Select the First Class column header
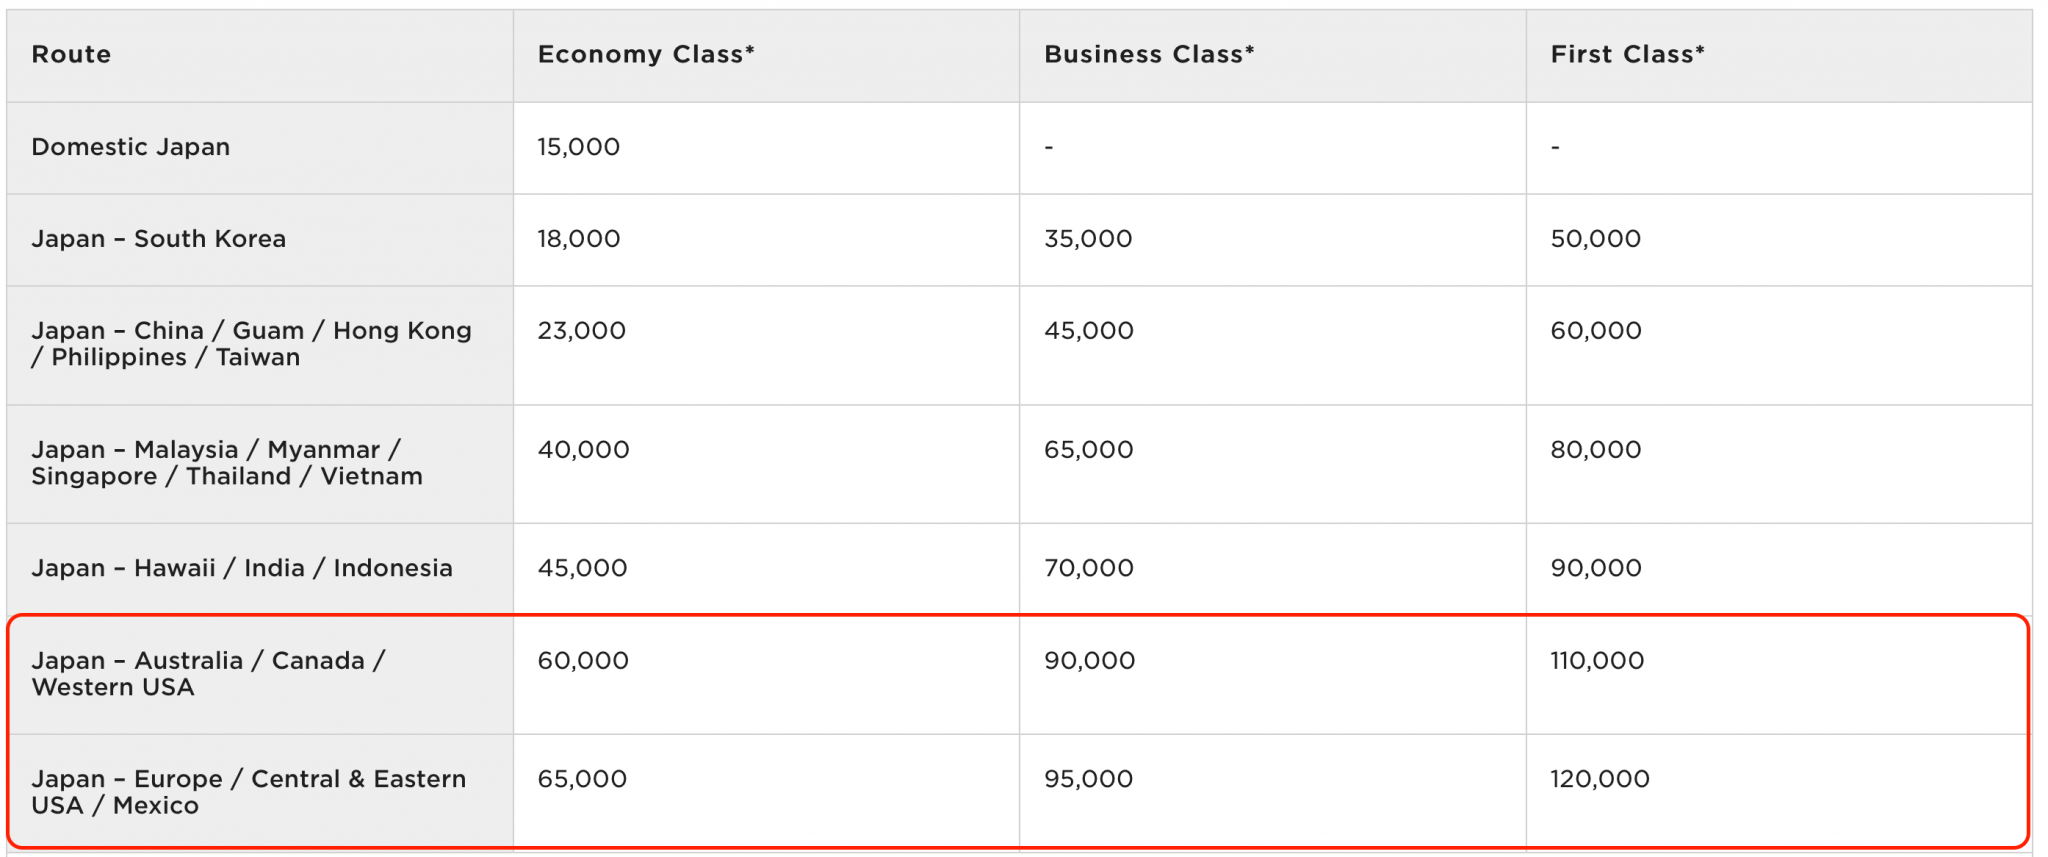Viewport: 2048px width, 857px height. (x=1627, y=54)
